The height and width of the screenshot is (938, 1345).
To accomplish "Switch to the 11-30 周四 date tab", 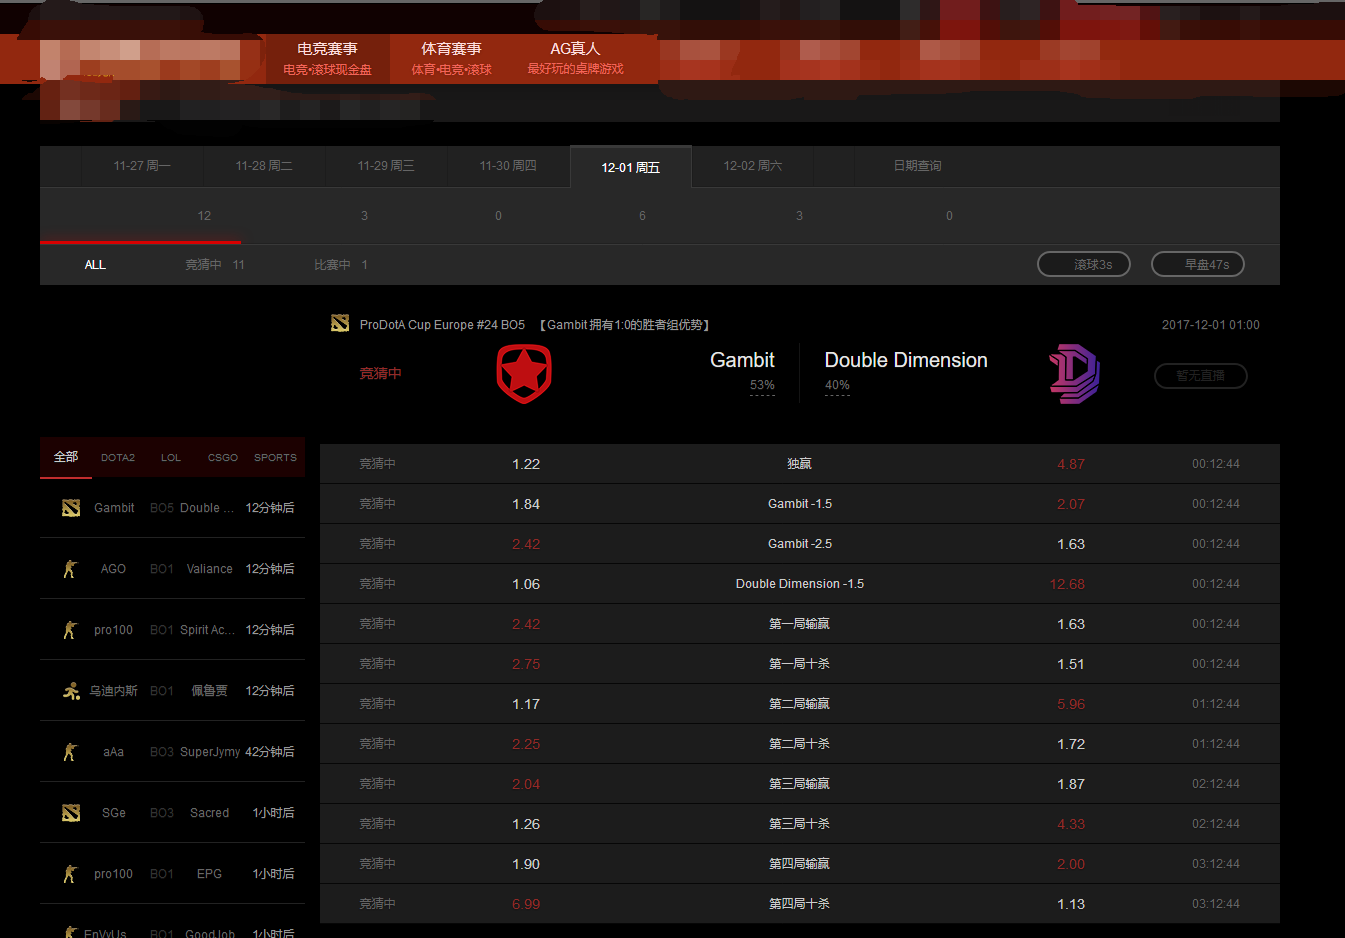I will (x=508, y=166).
